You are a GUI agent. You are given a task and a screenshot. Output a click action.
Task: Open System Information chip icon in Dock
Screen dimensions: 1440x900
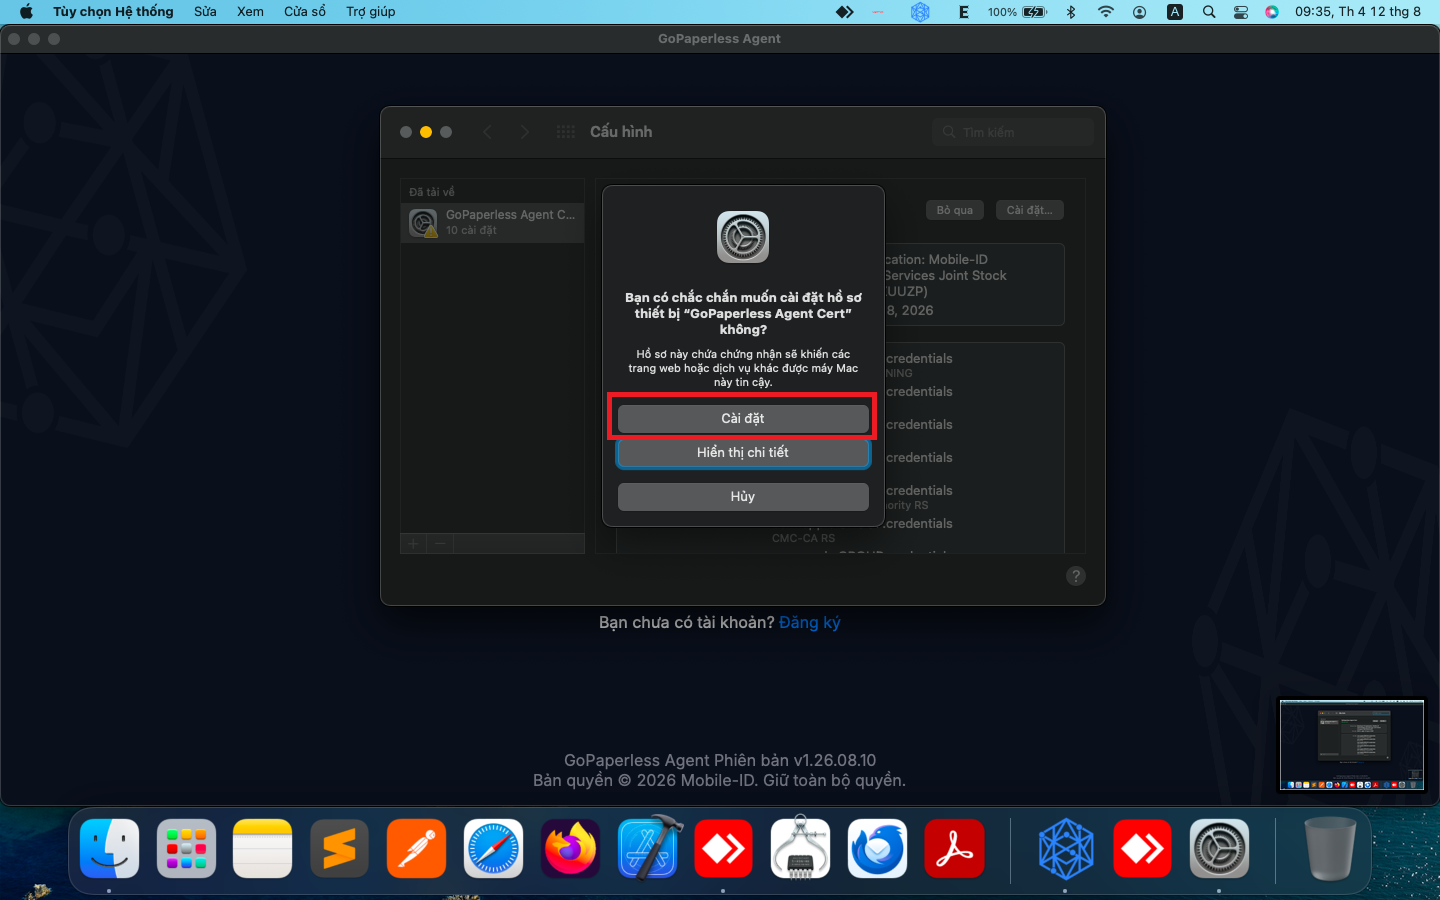point(801,849)
